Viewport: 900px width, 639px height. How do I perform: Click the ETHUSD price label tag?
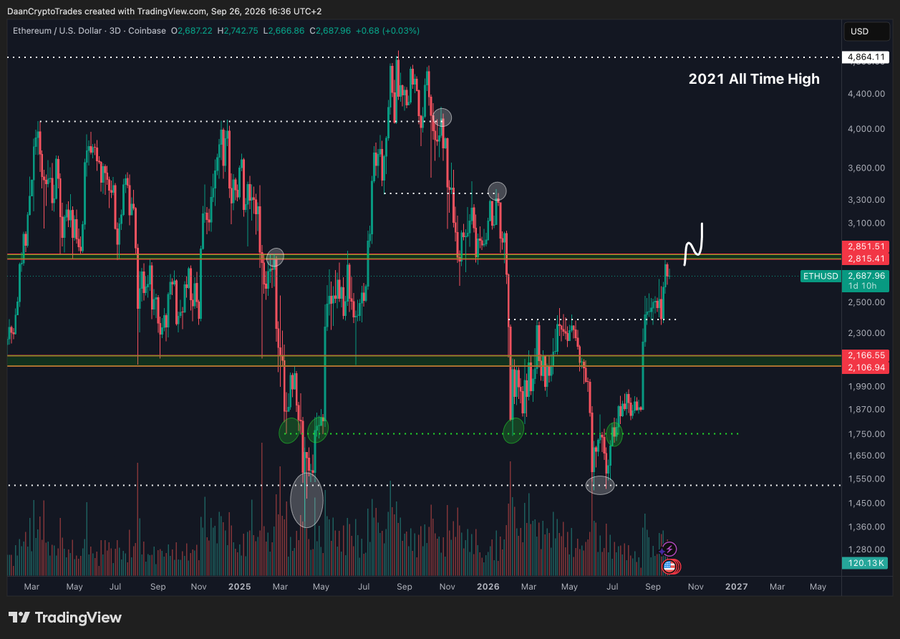821,276
